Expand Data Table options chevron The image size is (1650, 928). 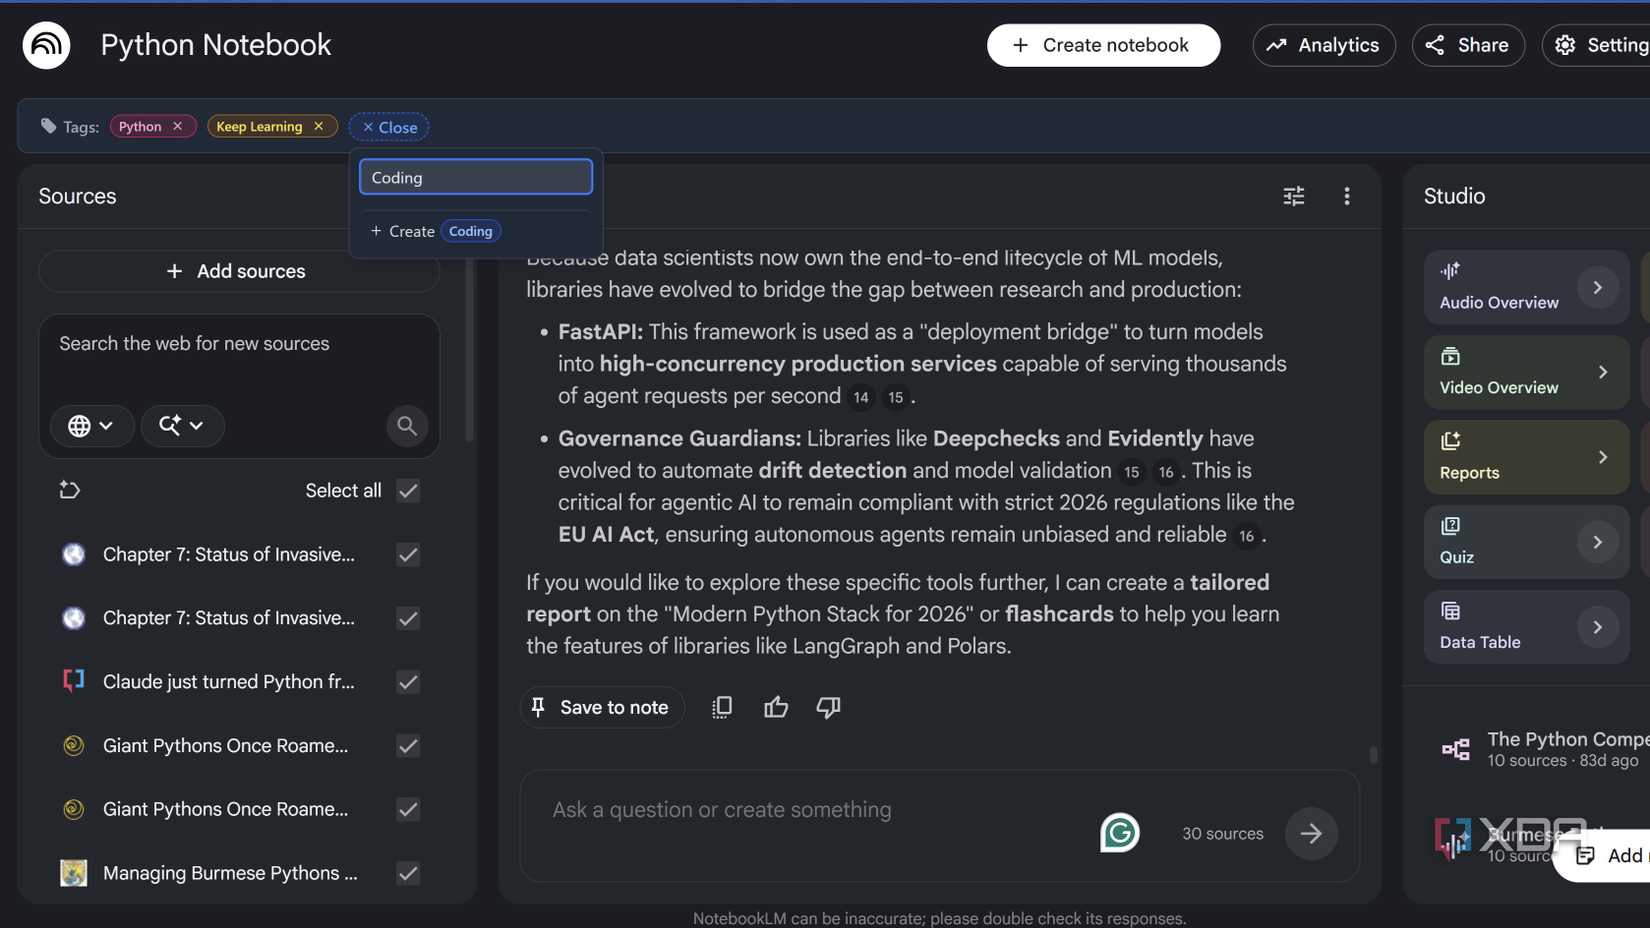point(1598,627)
